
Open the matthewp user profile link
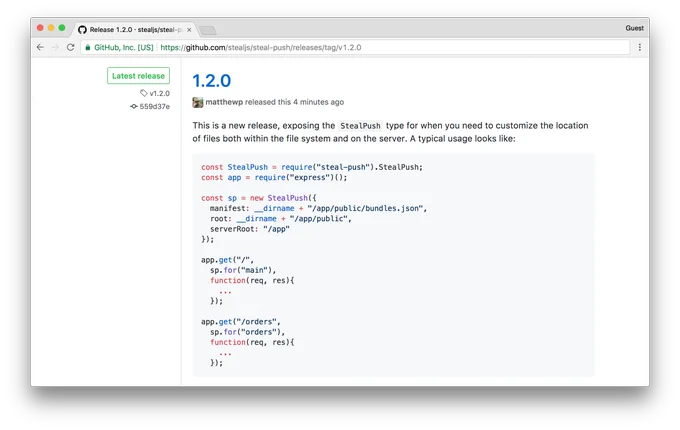(224, 102)
